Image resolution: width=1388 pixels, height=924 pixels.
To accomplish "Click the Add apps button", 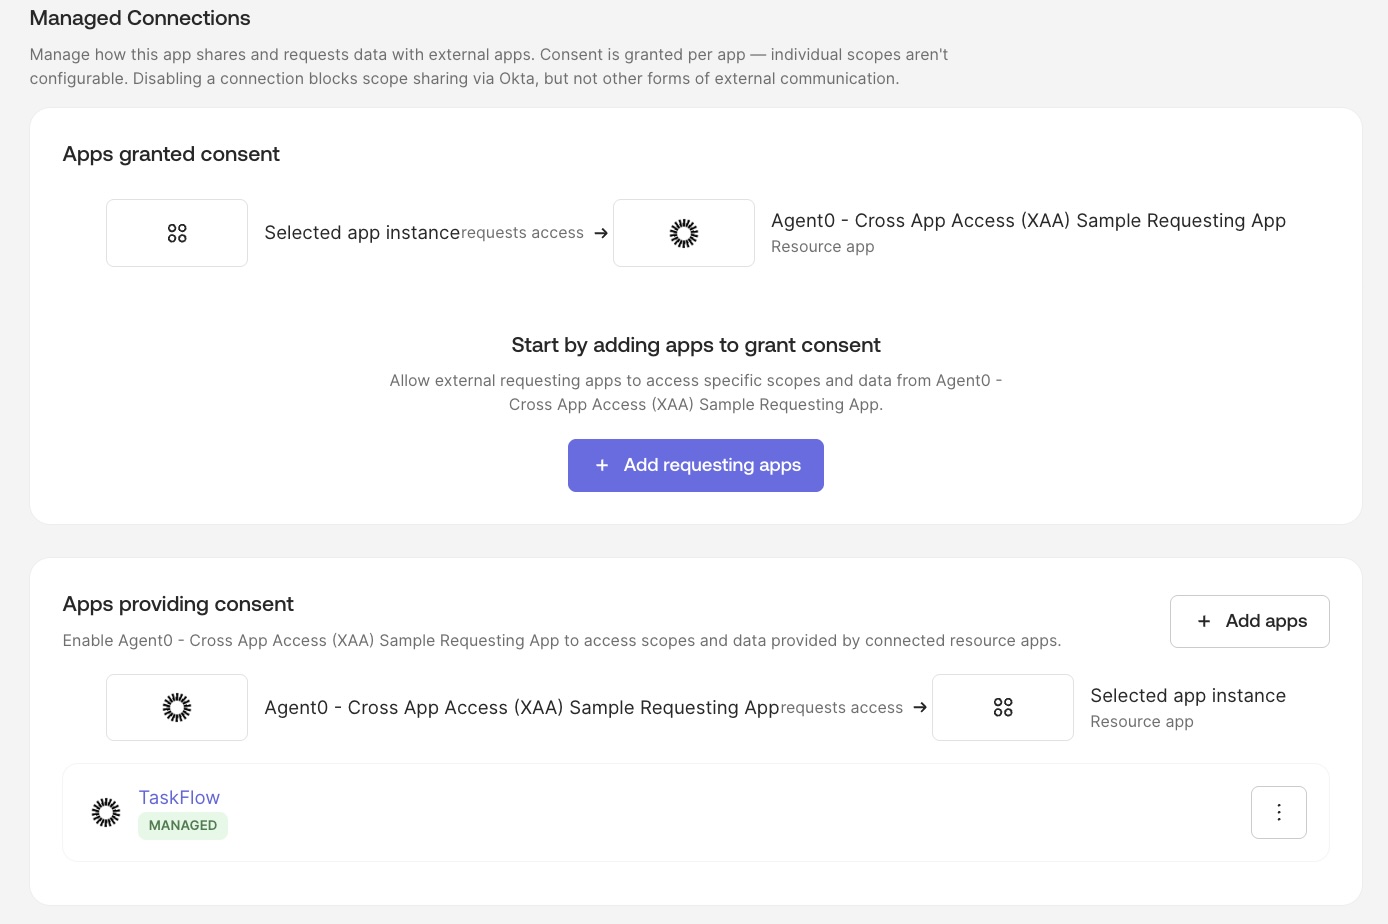I will [1249, 621].
